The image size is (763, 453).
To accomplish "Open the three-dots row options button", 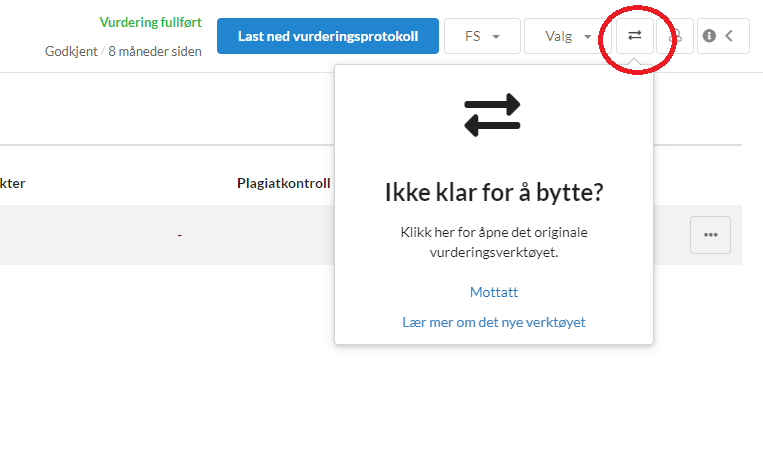I will click(x=710, y=235).
